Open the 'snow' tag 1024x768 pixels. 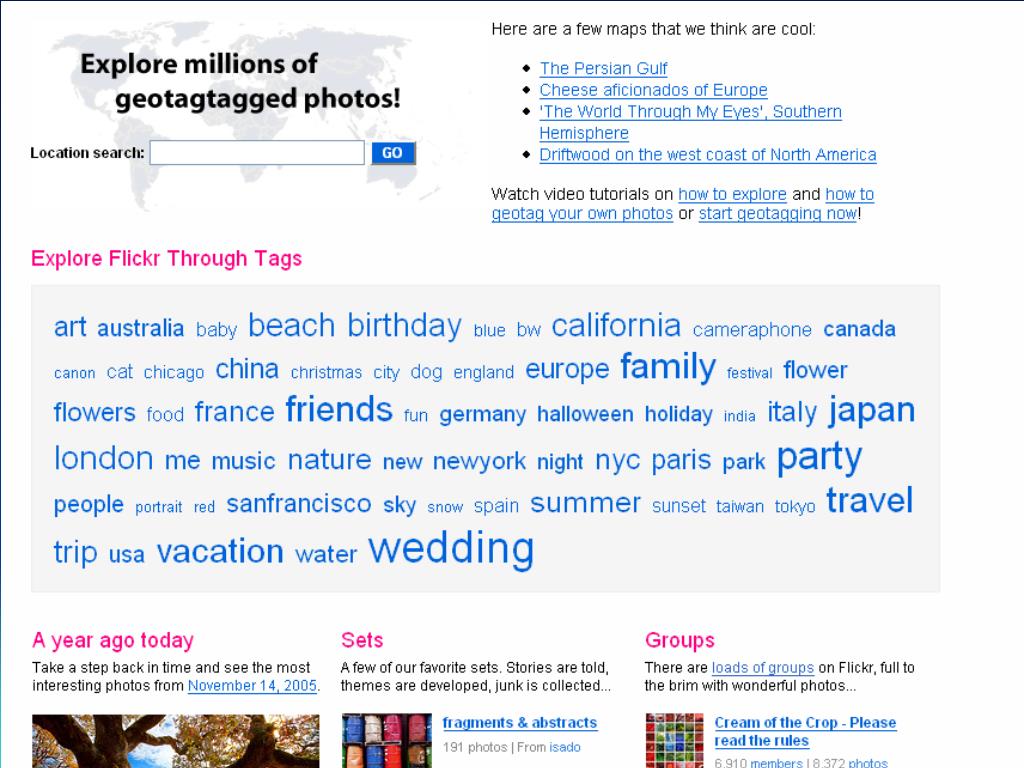tap(445, 507)
